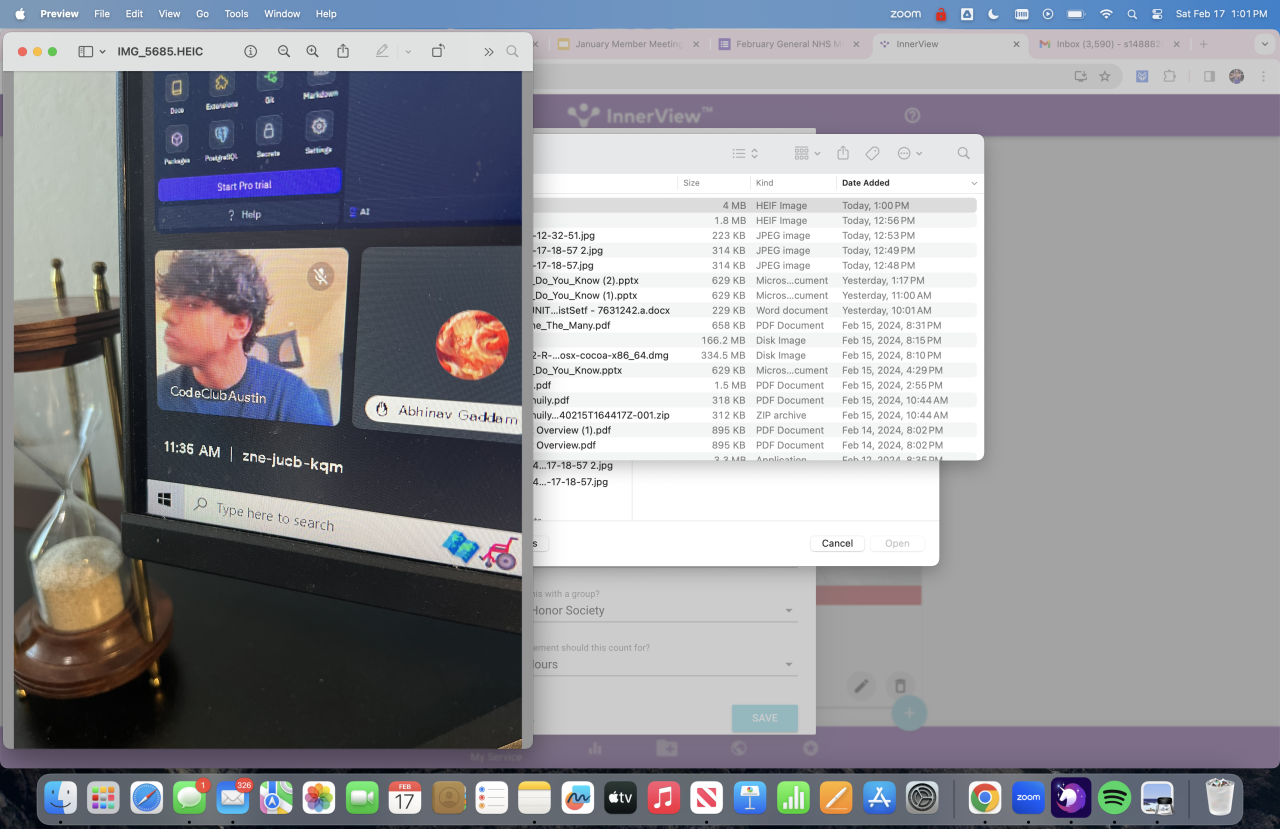Open the Window menu in the menu bar
The height and width of the screenshot is (829, 1280).
pos(282,14)
